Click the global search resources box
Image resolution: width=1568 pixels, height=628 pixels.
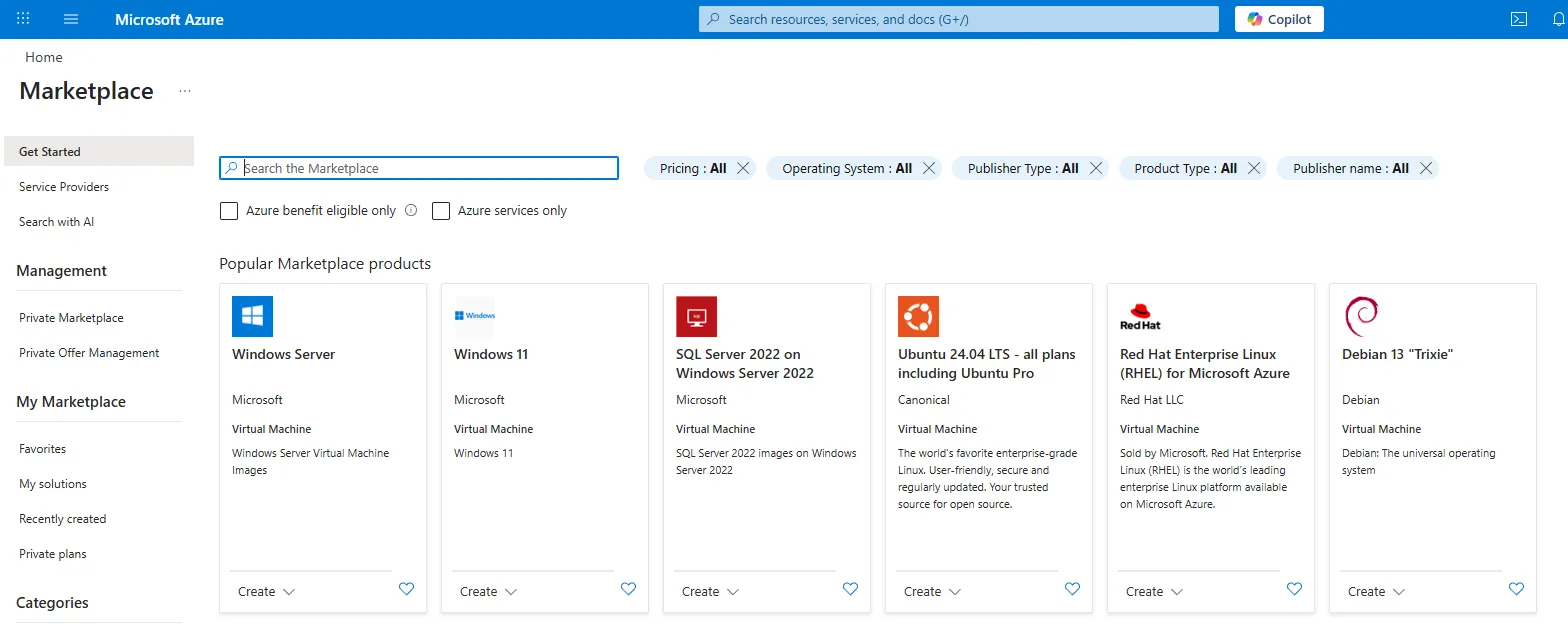959,19
